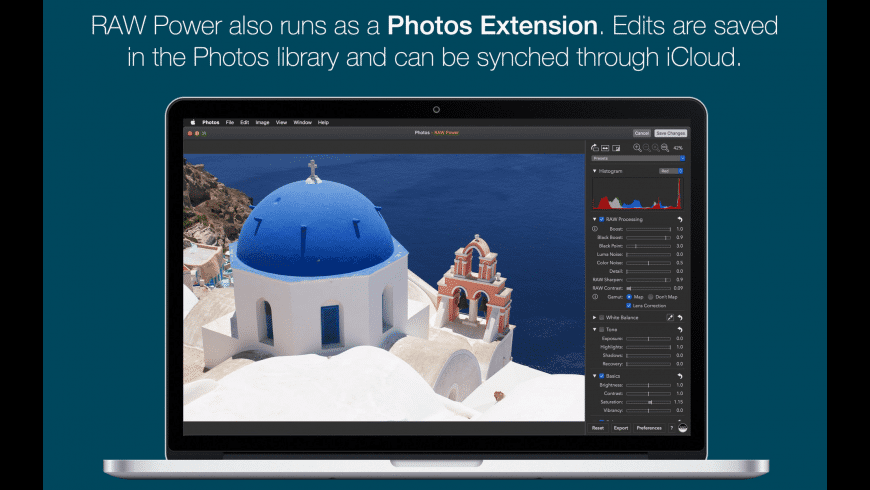Open the Image menu
This screenshot has width=870, height=490.
tap(262, 122)
